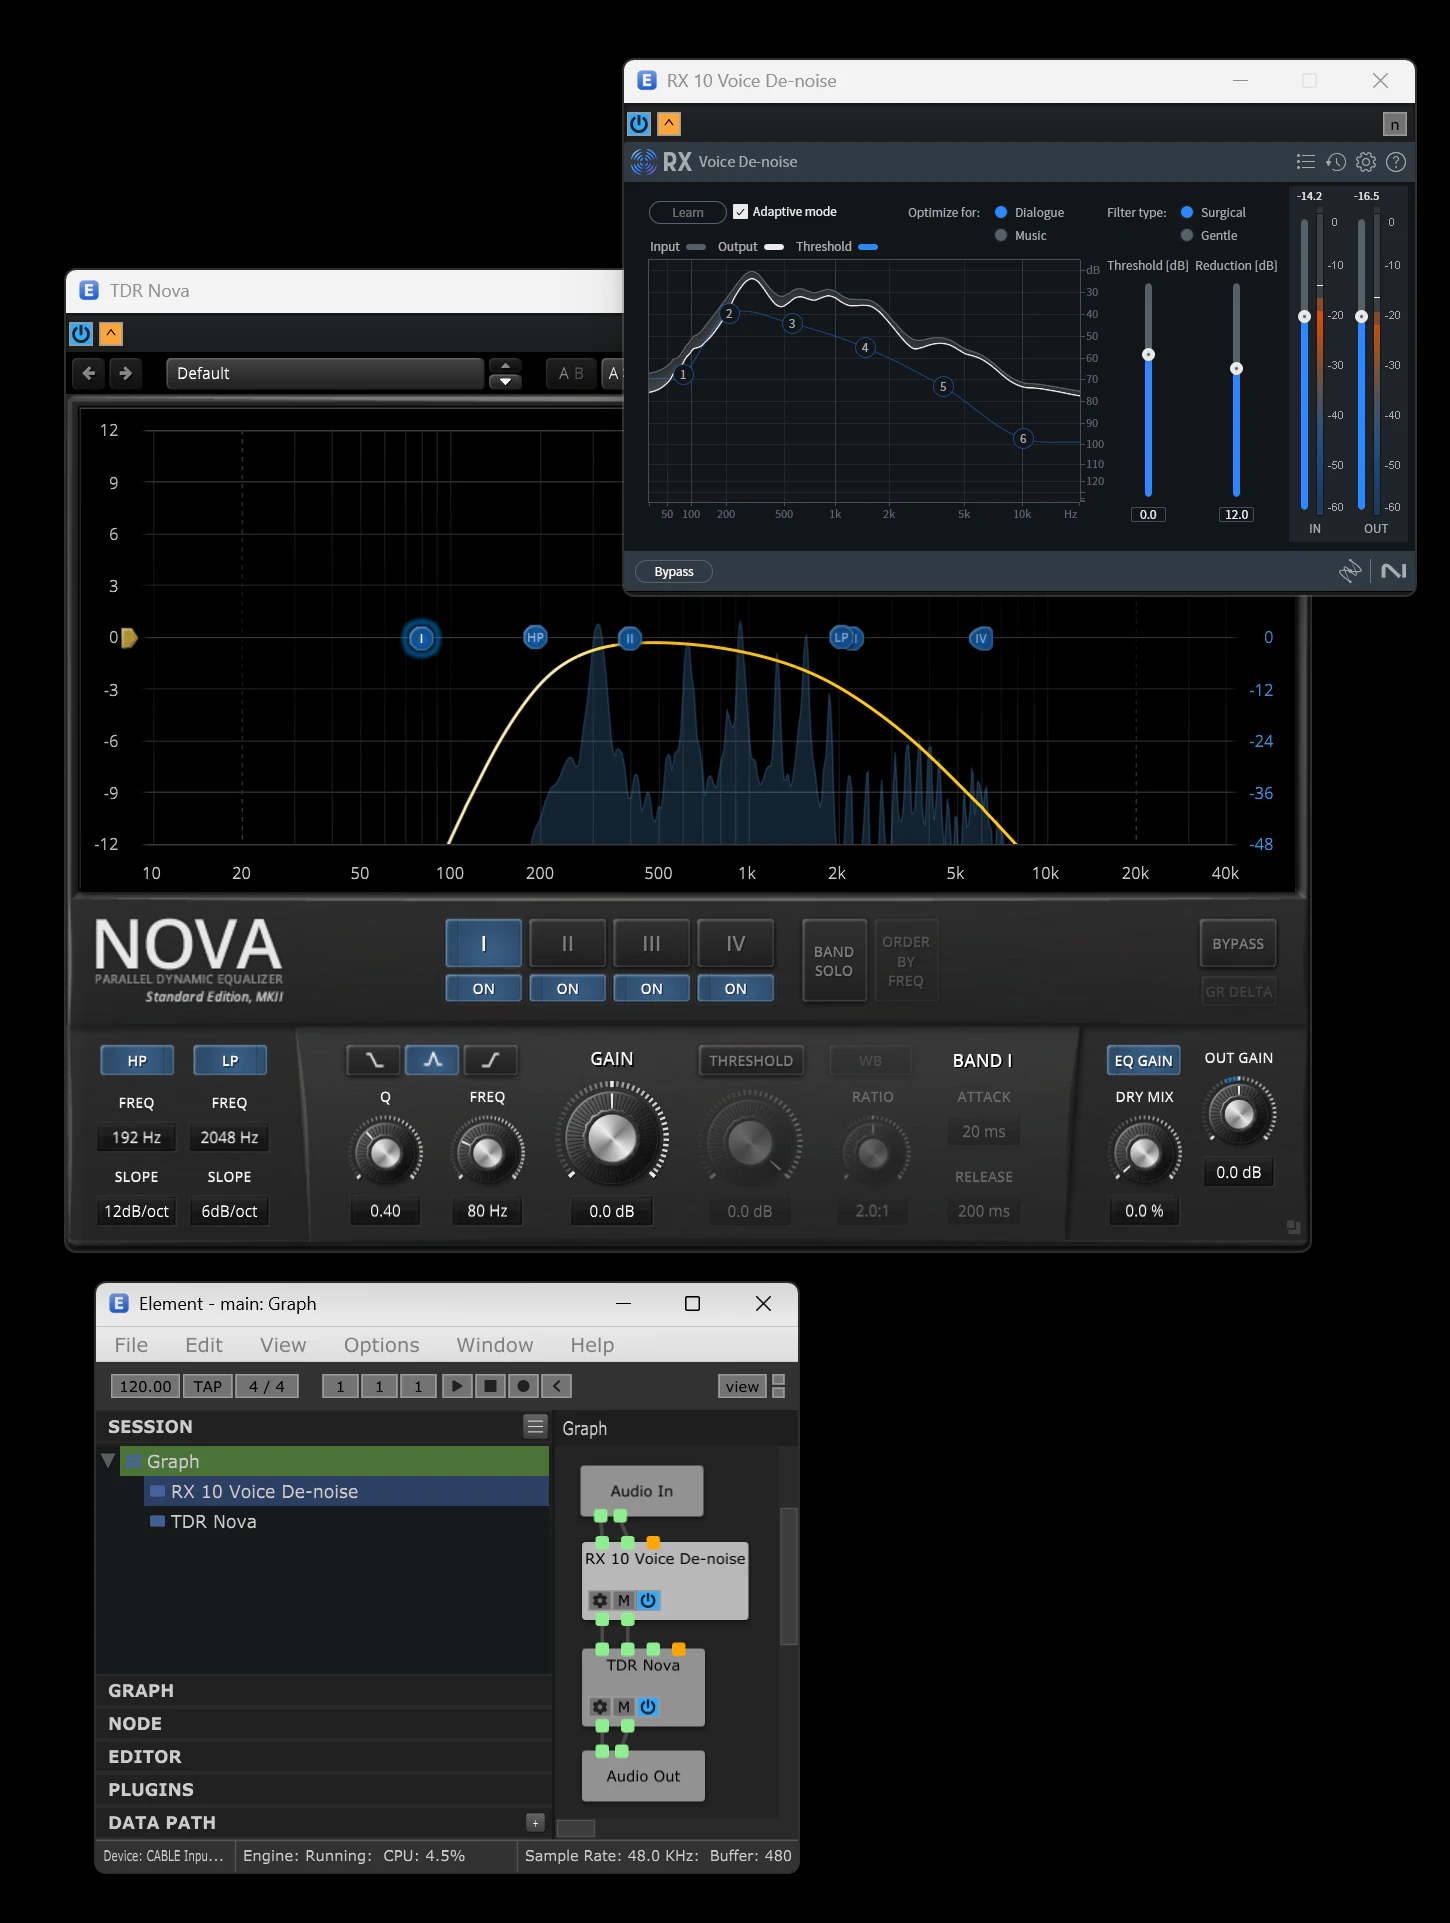
Task: Toggle Band II ON button in Nova
Action: pos(567,988)
